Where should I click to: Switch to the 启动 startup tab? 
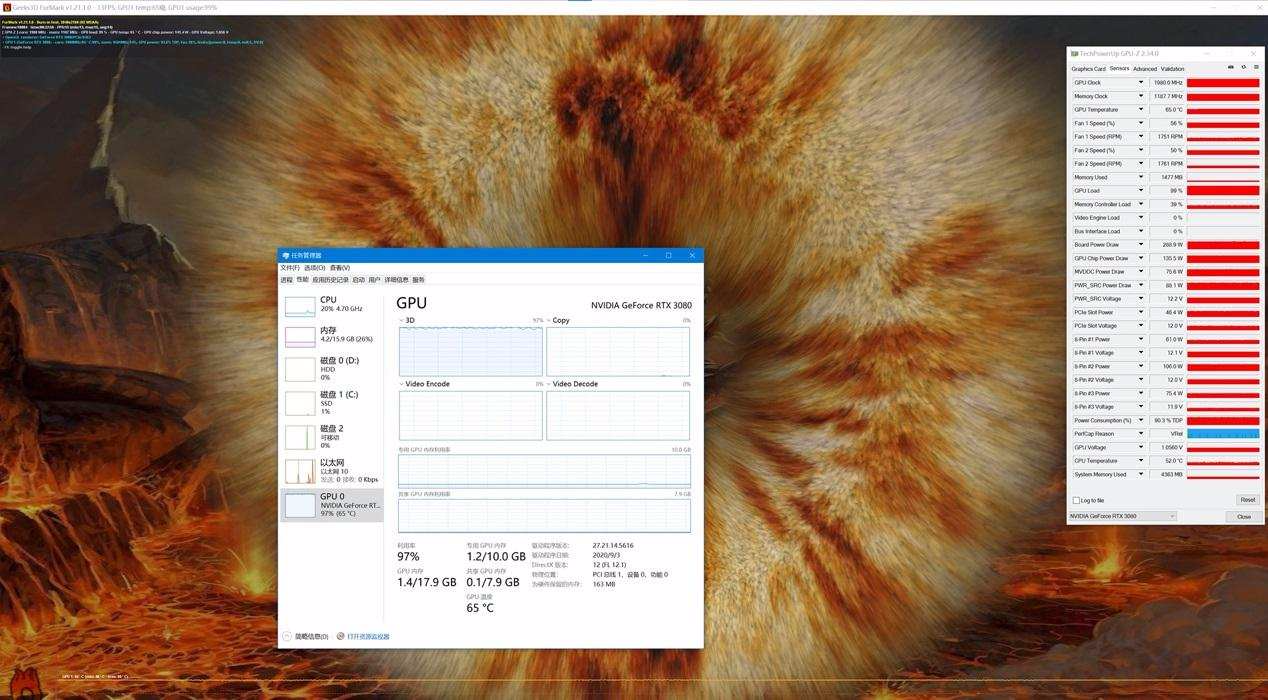point(358,280)
